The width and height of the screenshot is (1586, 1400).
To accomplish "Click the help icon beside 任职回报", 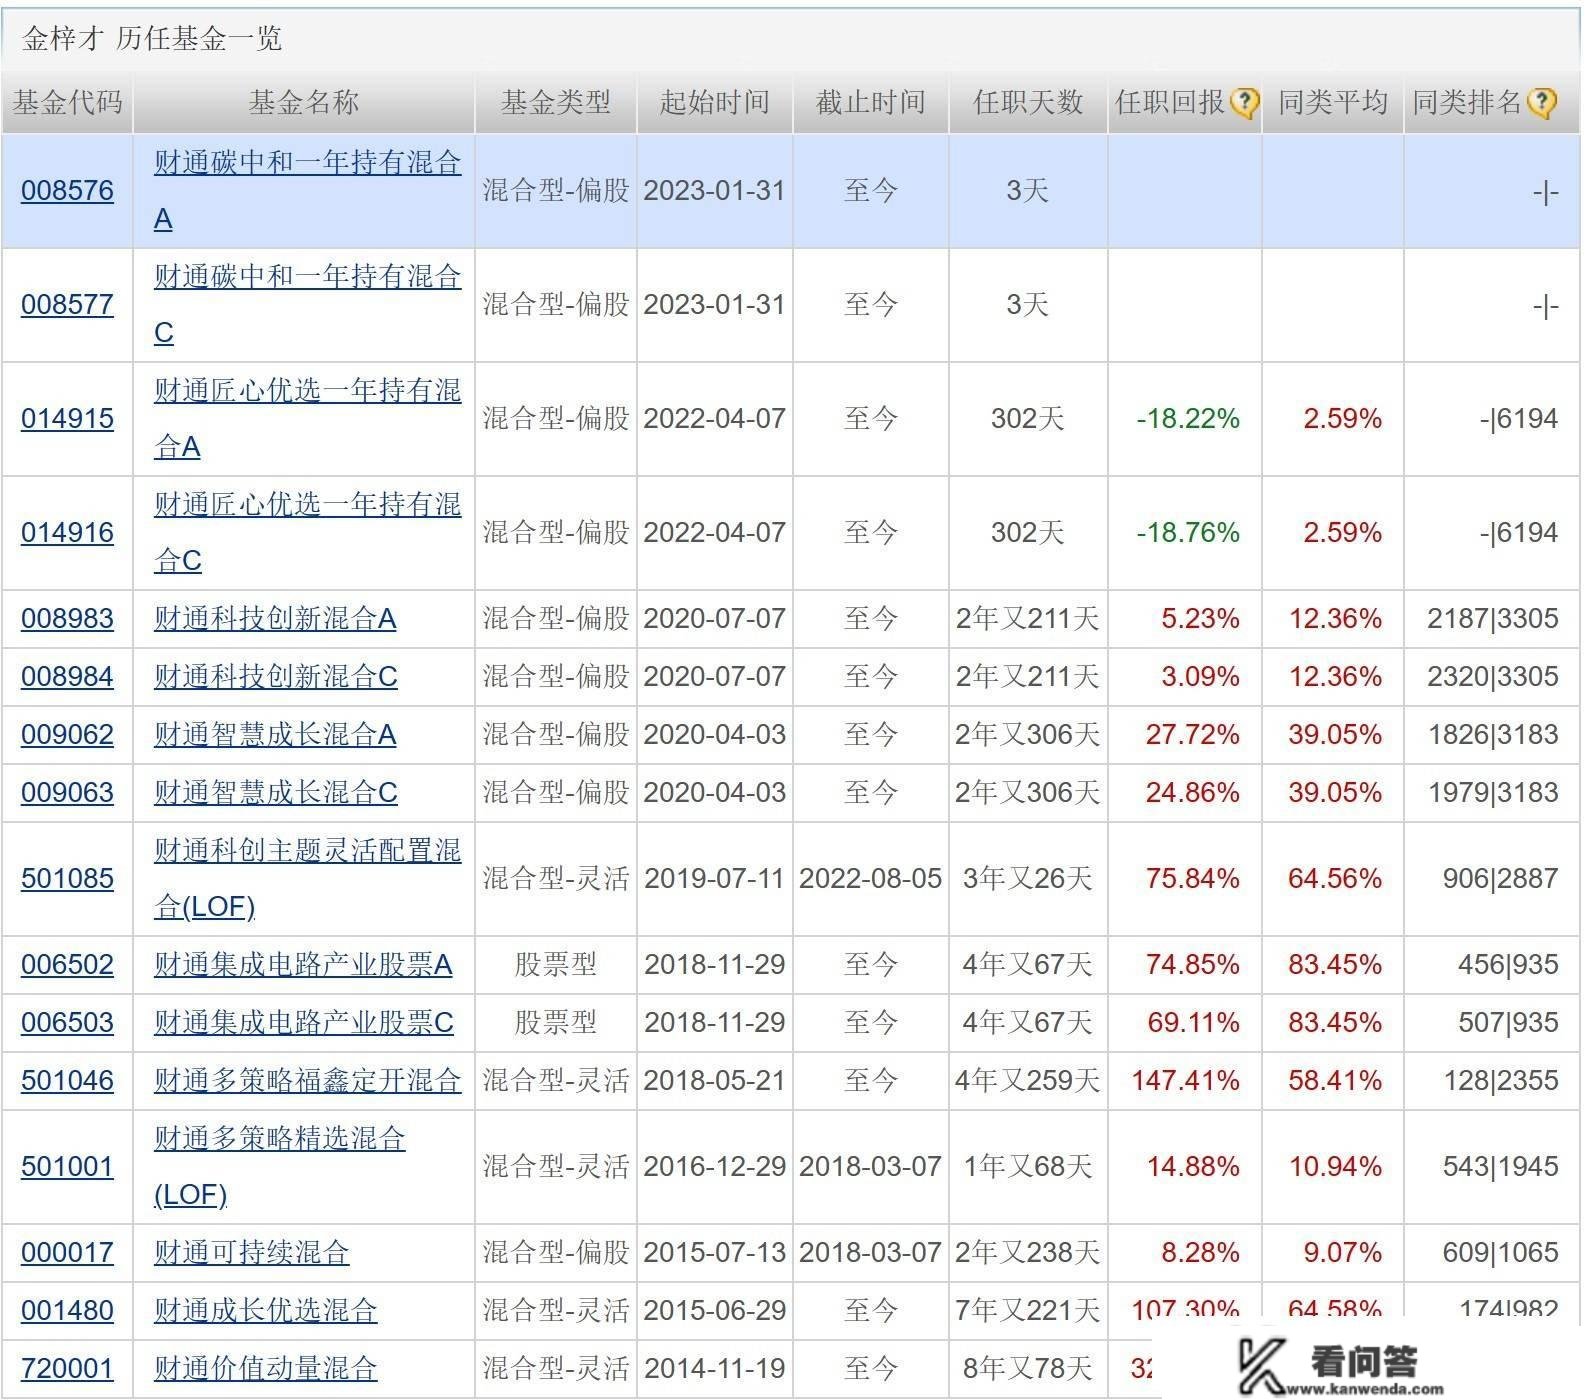I will 1244,102.
